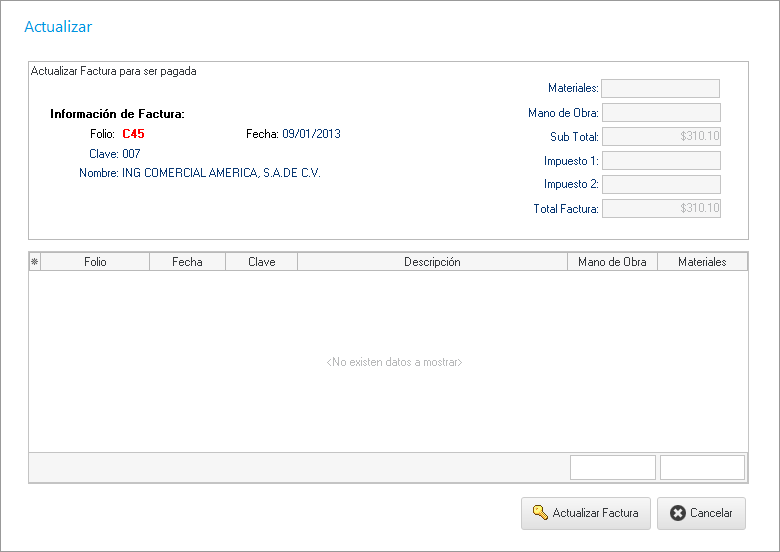Click the asterisk row selector header

(x=35, y=262)
